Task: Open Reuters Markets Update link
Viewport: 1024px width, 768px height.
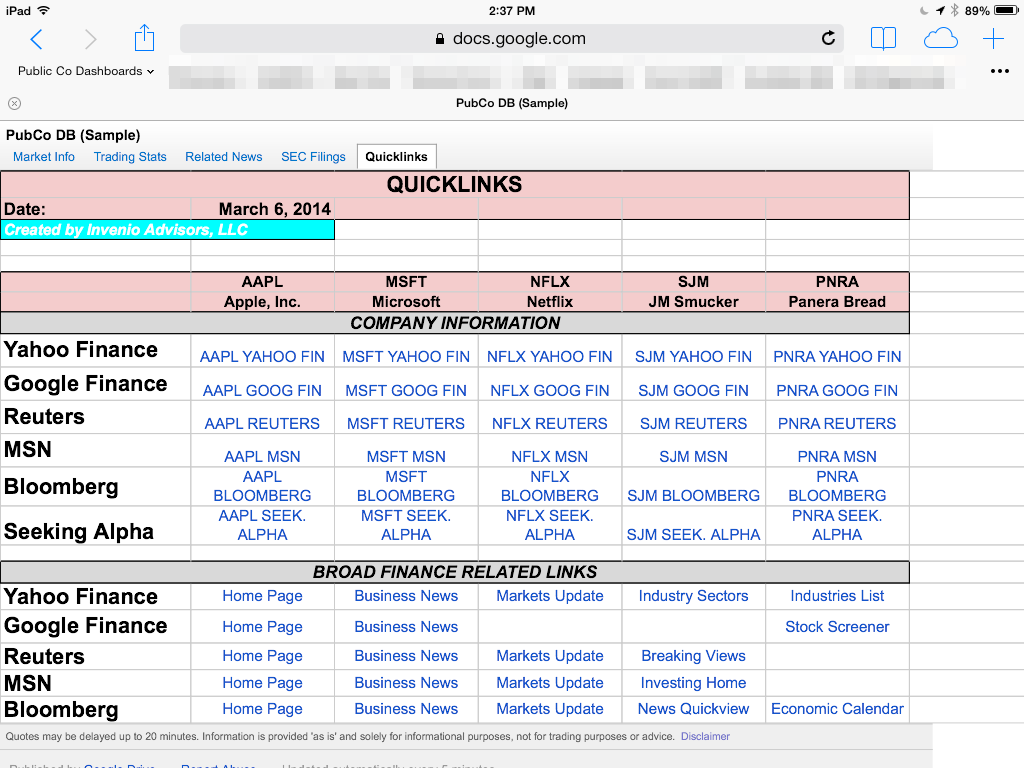Action: coord(549,656)
